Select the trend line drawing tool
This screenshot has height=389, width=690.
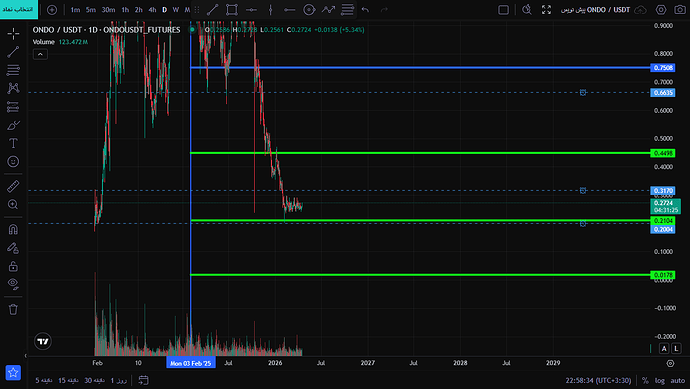[x=13, y=52]
